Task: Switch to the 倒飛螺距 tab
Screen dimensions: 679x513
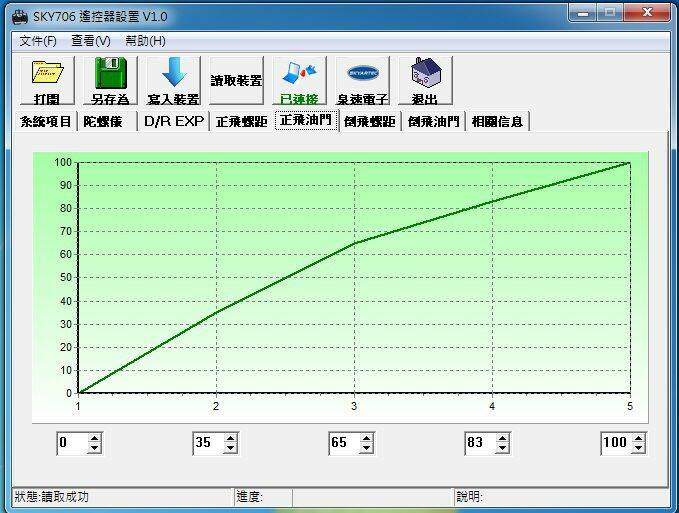Action: 370,122
